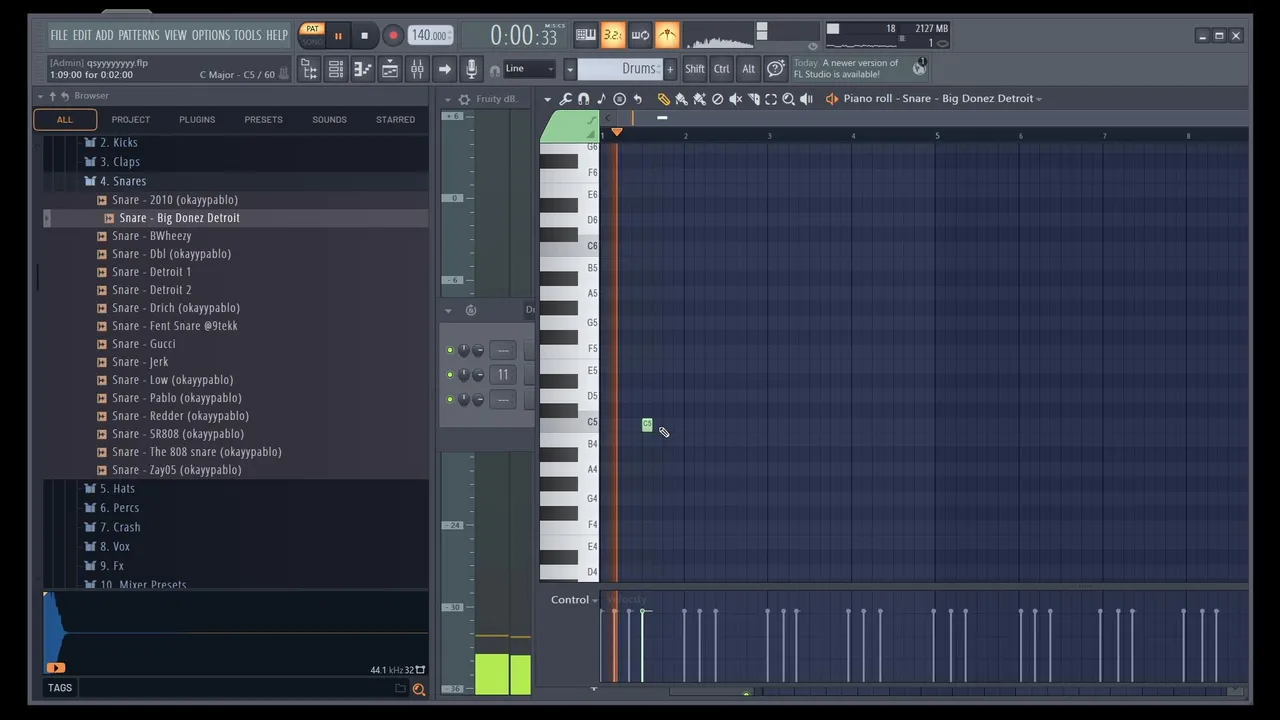Viewport: 1280px width, 720px height.
Task: Toggle the Ctrl modifier button
Action: pos(721,69)
